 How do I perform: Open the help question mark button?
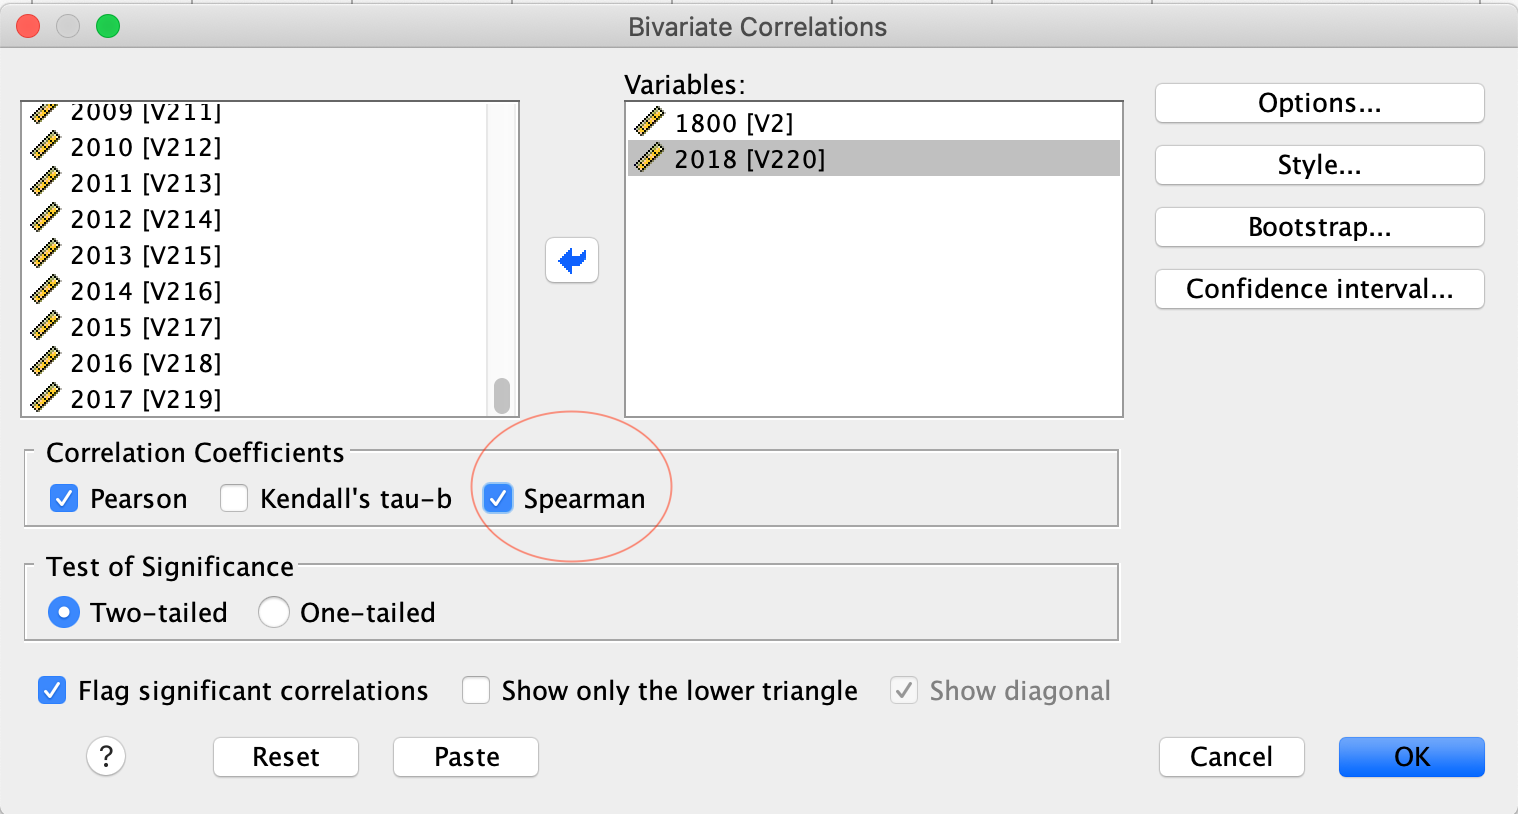pyautogui.click(x=106, y=756)
